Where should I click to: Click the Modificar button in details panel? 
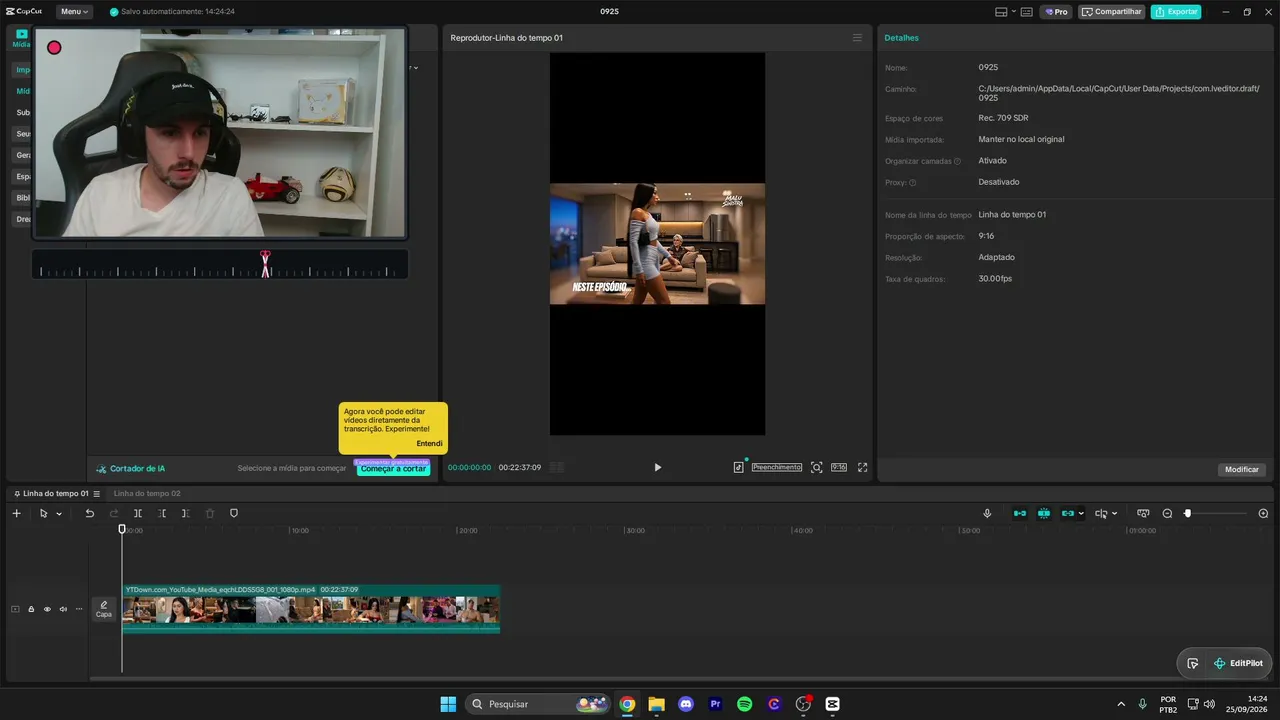click(x=1242, y=469)
